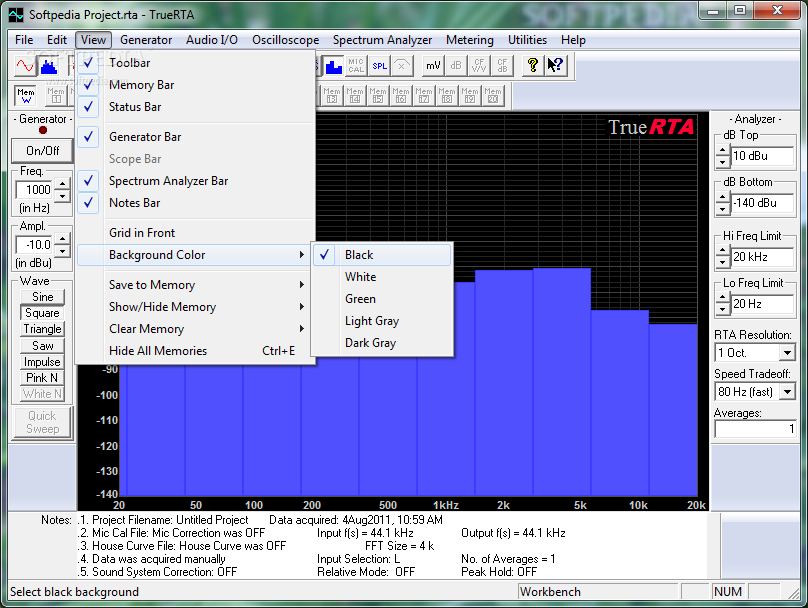Expand the Show/Hide Memory submenu
Viewport: 808px width, 608px height.
point(196,307)
